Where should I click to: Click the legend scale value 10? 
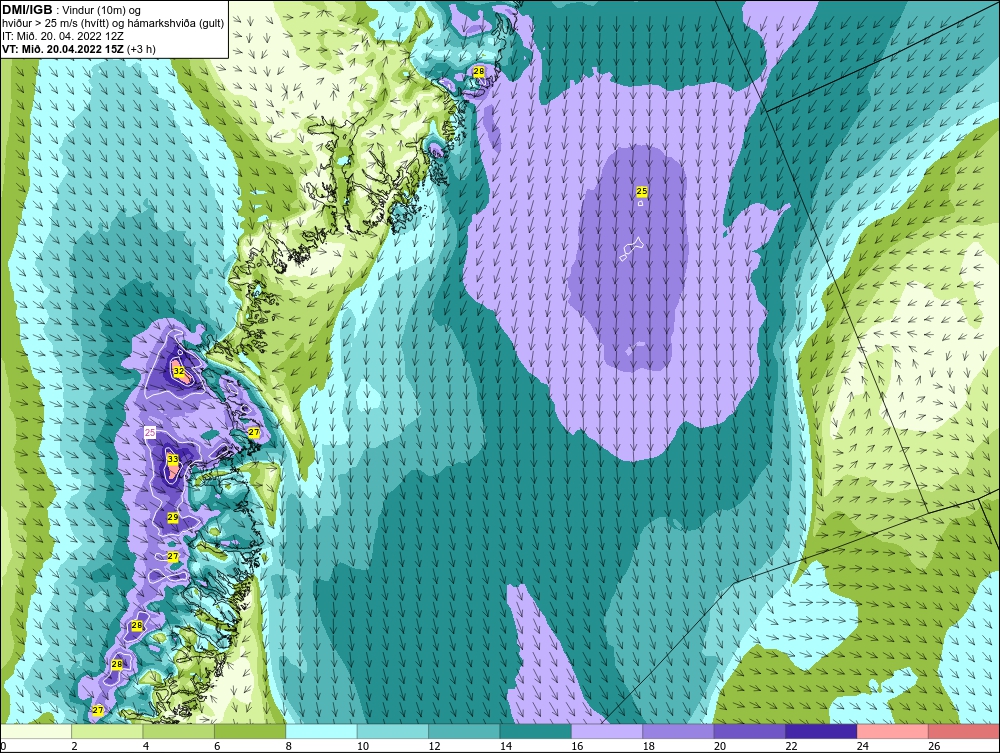coord(363,746)
